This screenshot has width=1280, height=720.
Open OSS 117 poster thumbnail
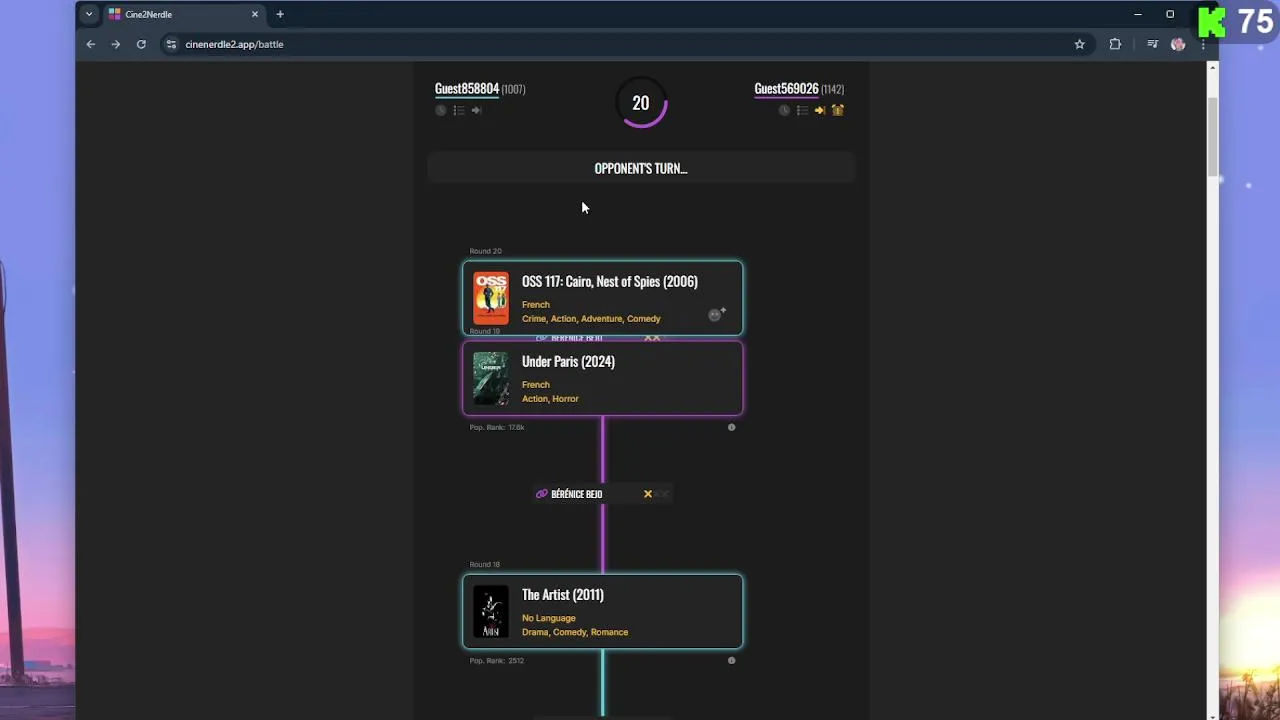click(x=491, y=298)
